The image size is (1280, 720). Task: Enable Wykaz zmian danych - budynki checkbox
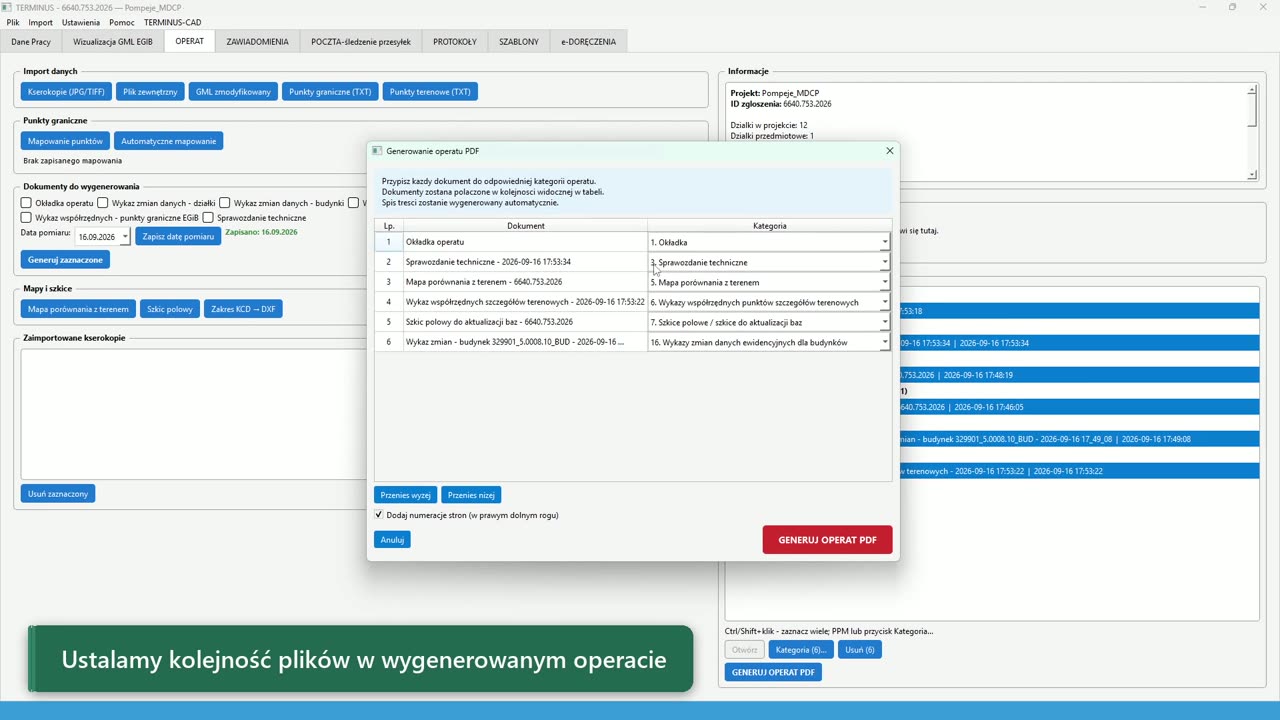click(225, 203)
